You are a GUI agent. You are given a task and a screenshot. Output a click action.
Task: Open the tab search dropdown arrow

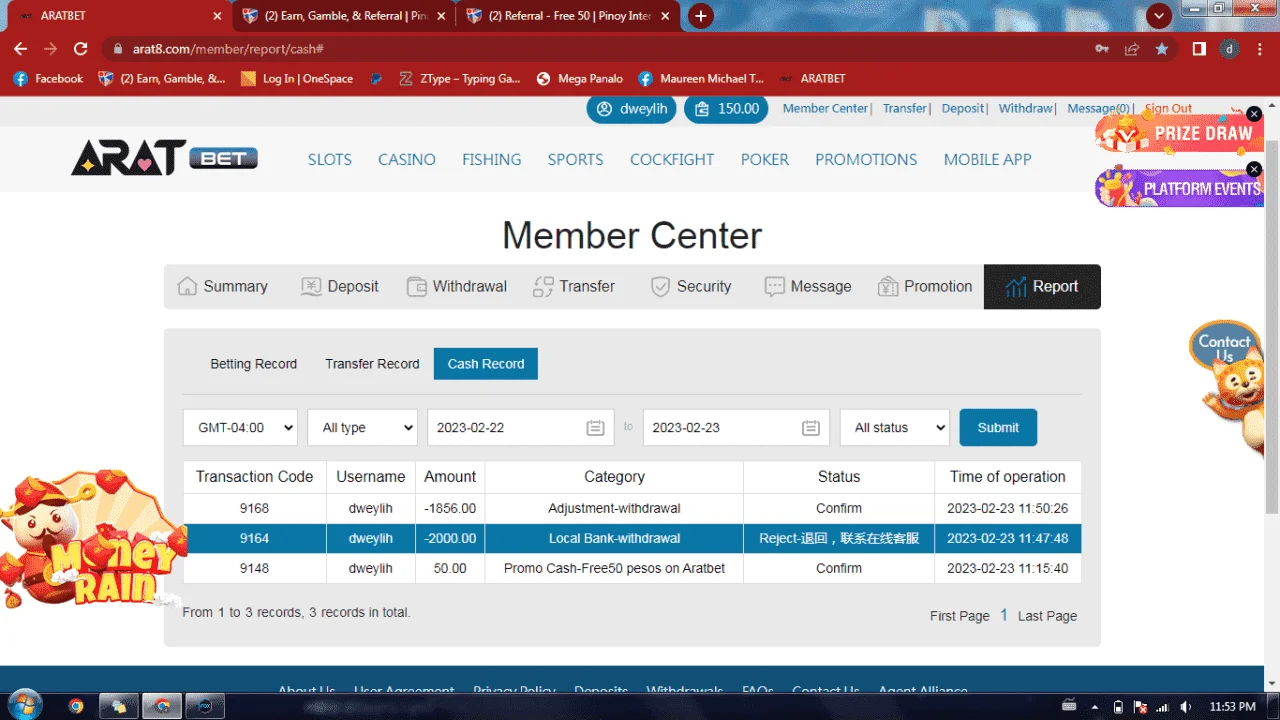pos(1159,16)
